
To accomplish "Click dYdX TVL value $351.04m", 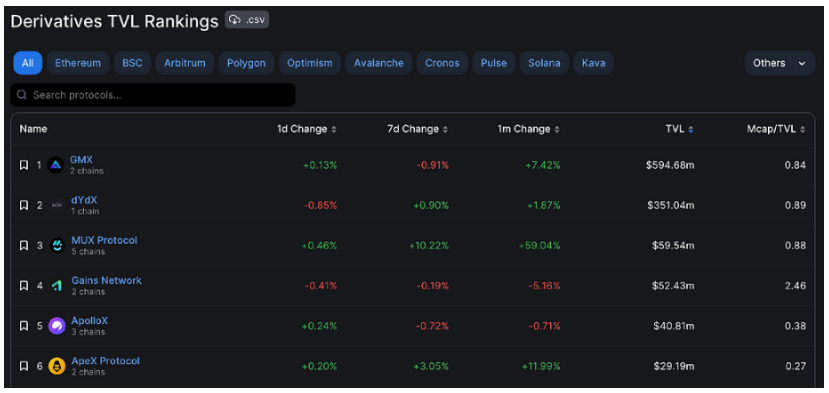I will 670,206.
